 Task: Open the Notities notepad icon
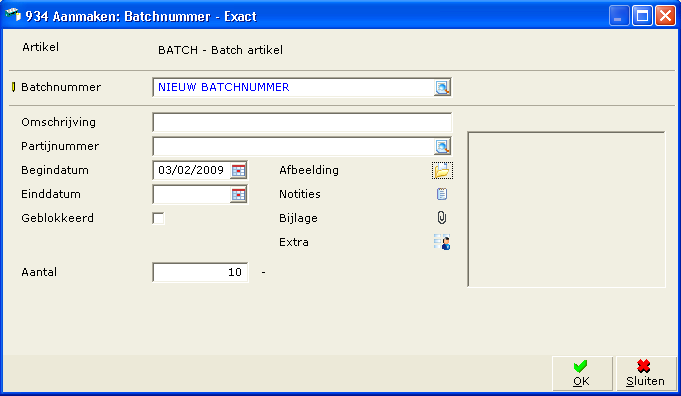point(442,194)
